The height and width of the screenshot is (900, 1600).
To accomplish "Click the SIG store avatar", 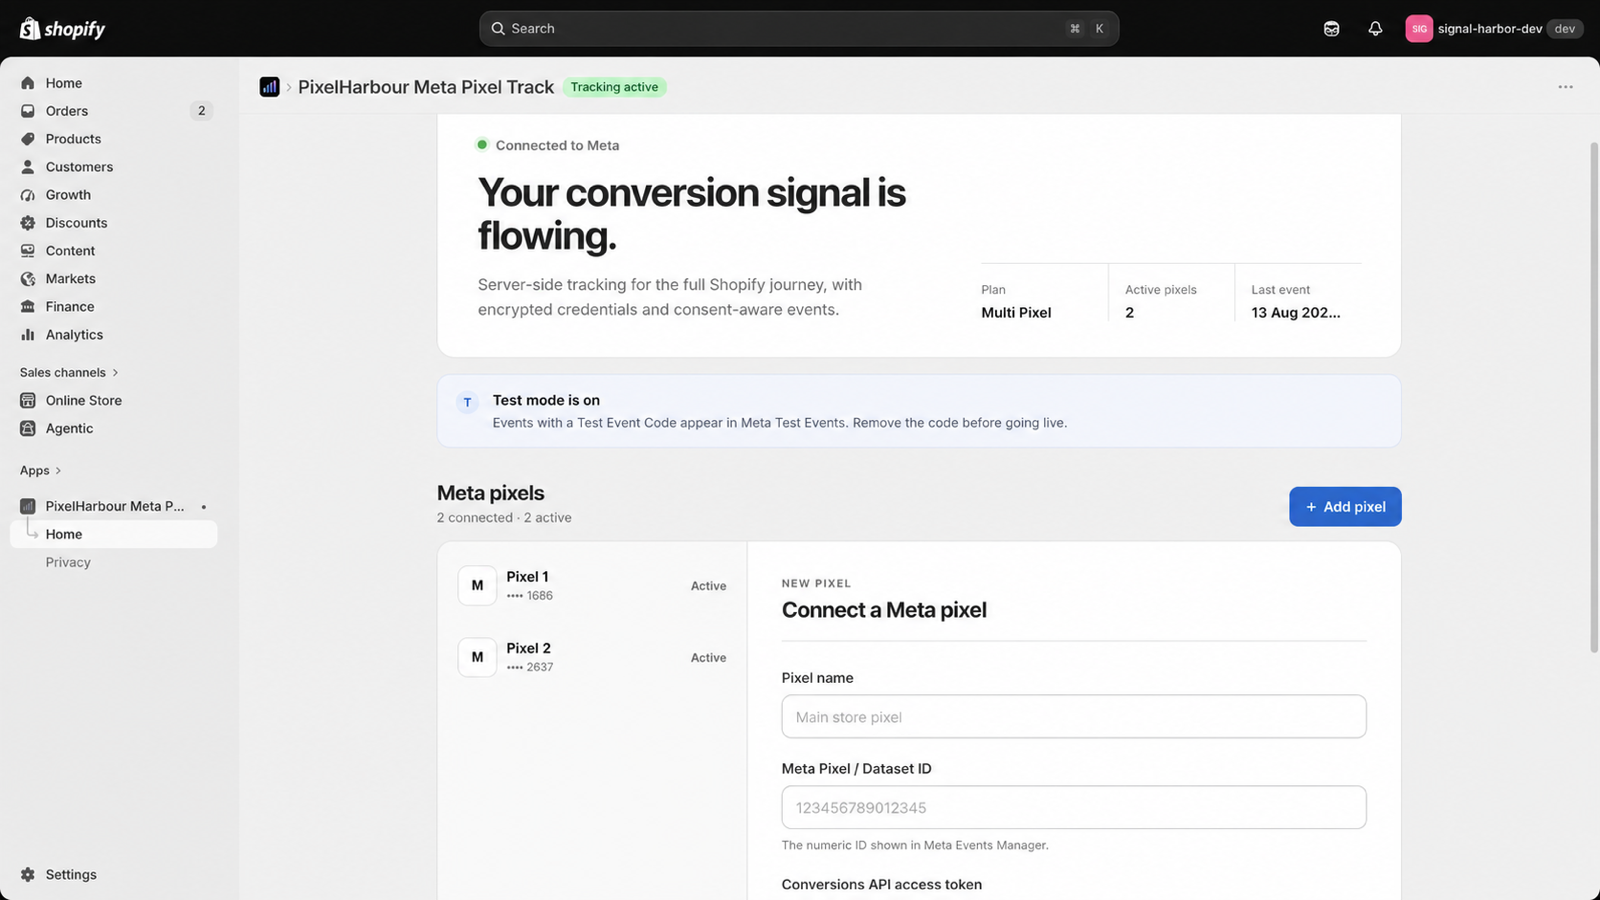I will tap(1419, 29).
